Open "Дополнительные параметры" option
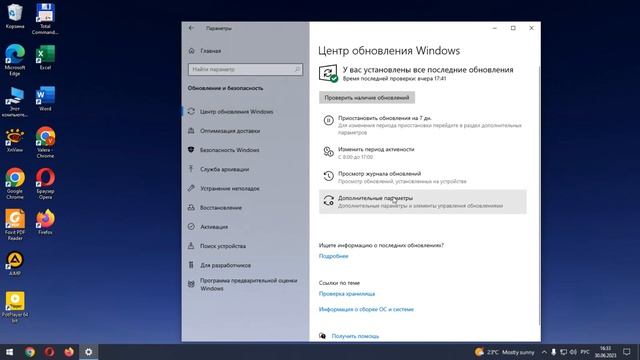Image resolution: width=640 pixels, height=360 pixels. [x=422, y=202]
